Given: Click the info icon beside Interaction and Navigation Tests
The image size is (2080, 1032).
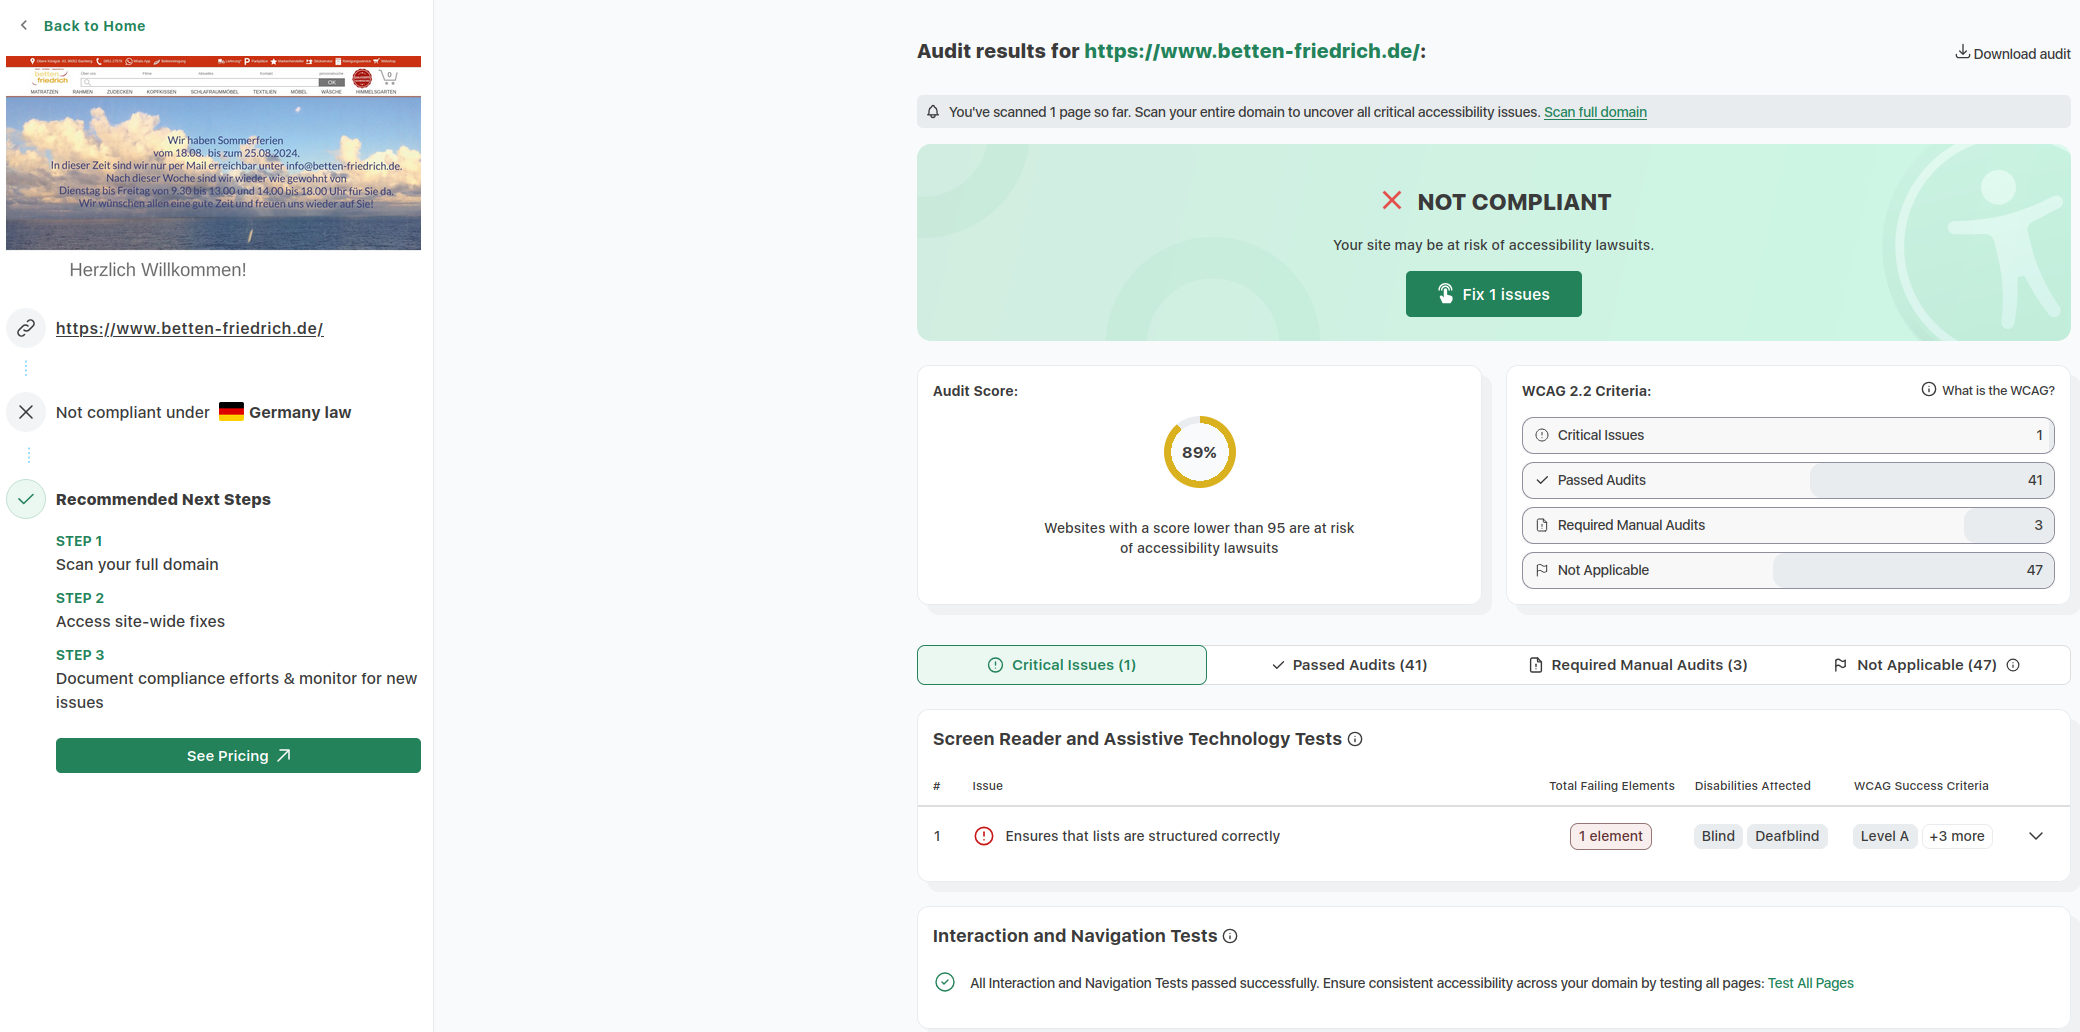Looking at the screenshot, I should point(1230,936).
